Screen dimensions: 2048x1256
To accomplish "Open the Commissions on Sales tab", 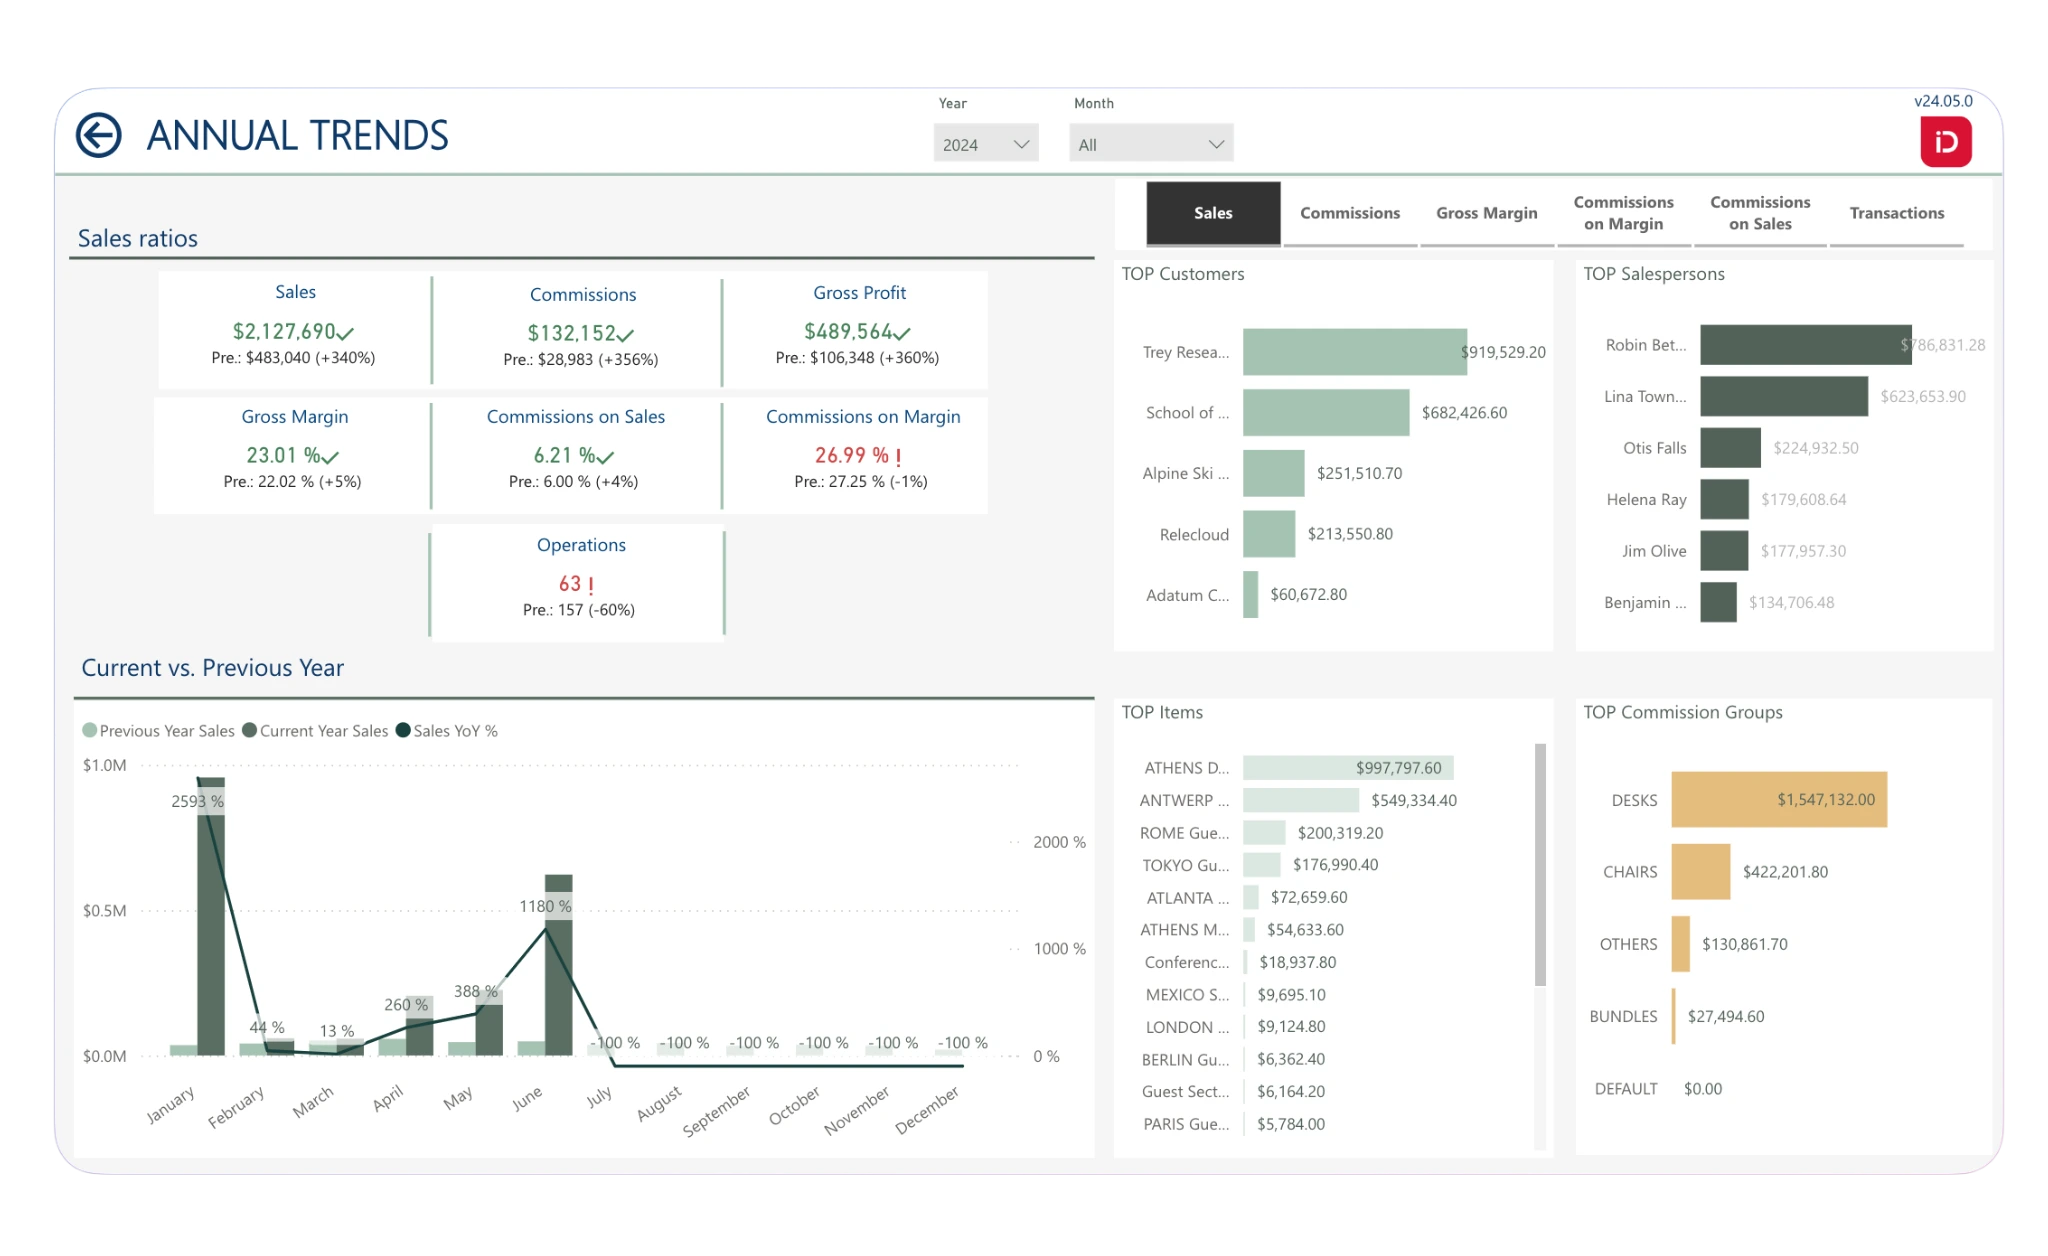I will coord(1759,213).
